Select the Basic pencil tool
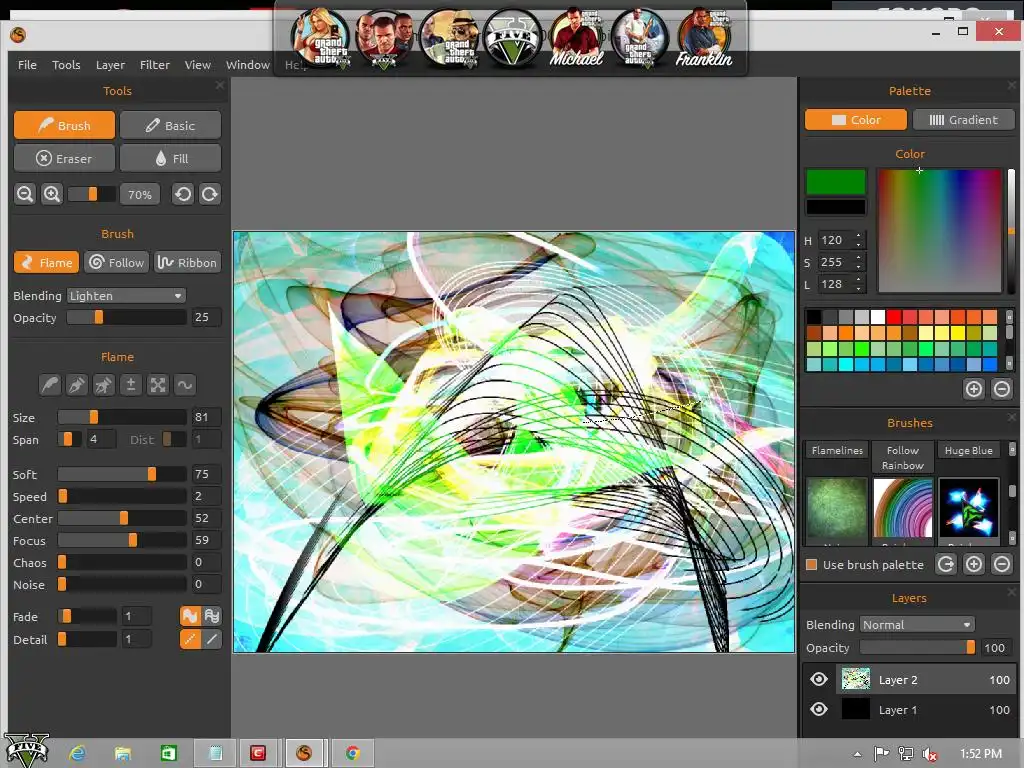 (x=170, y=125)
